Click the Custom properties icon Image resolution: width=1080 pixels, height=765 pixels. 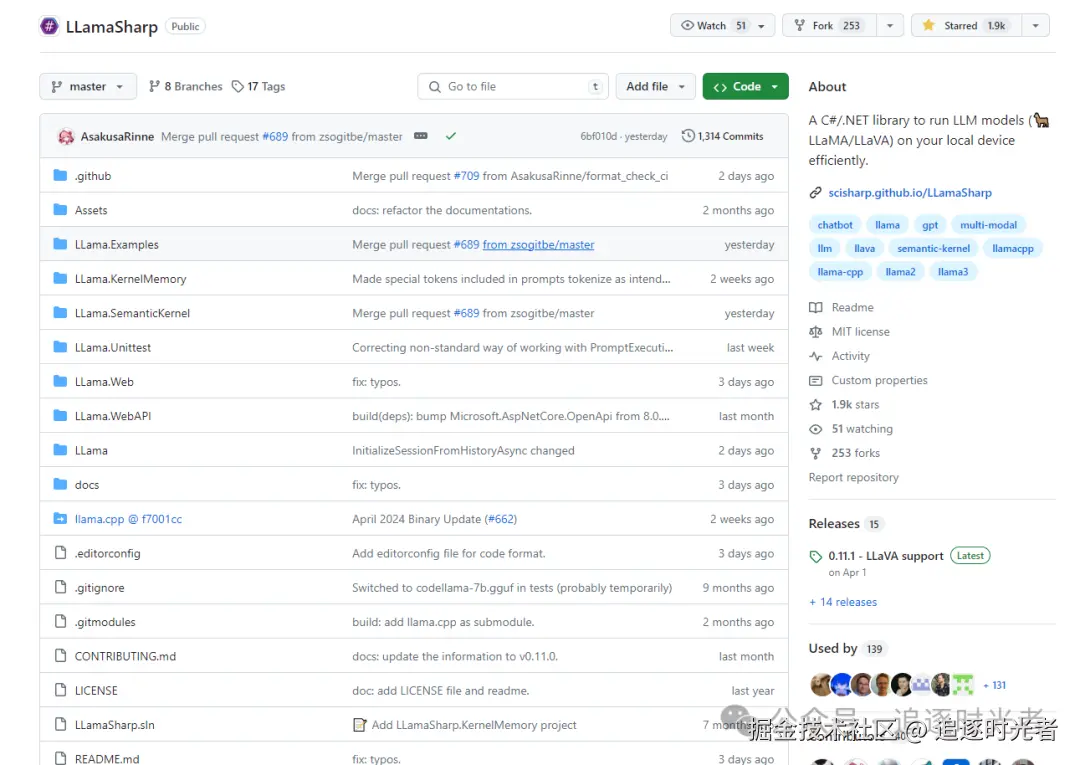tap(816, 380)
